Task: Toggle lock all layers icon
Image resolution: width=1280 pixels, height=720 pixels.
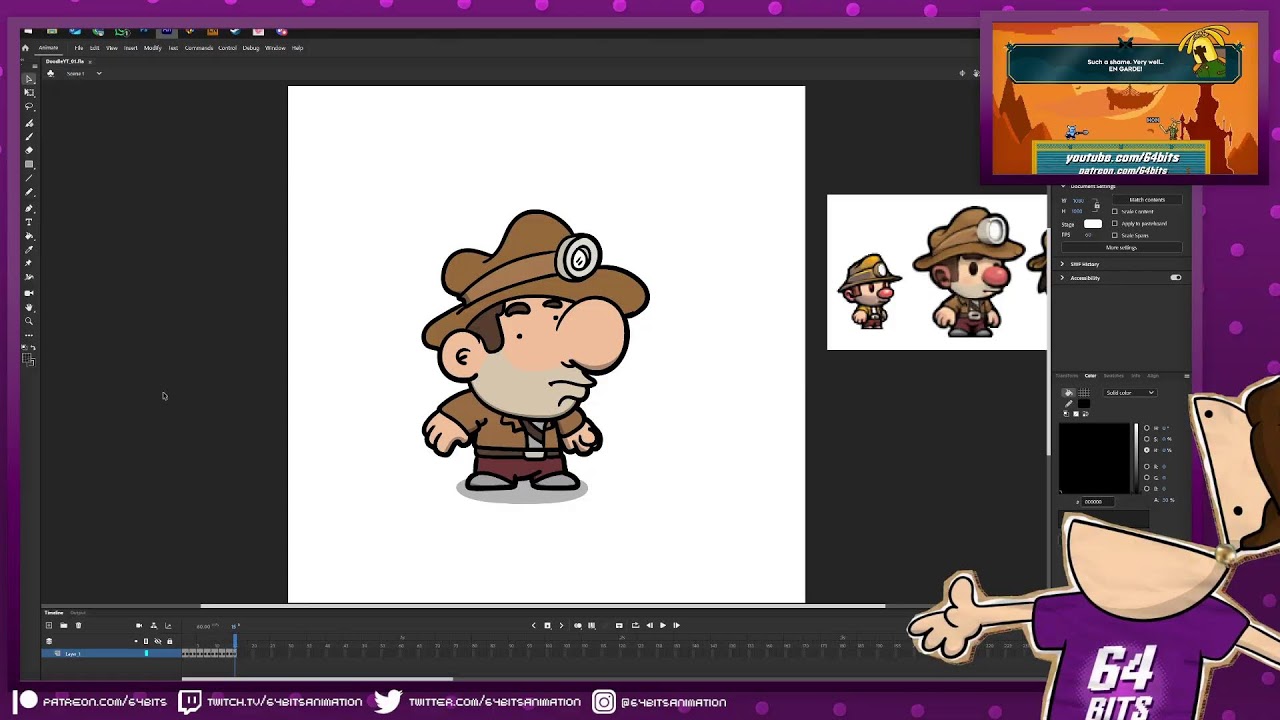Action: coord(169,641)
